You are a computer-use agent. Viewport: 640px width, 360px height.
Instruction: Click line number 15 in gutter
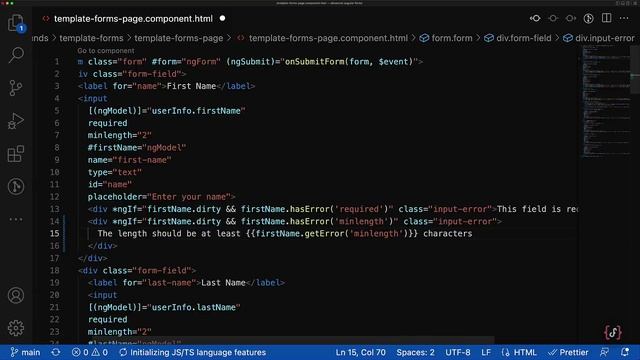pos(54,233)
